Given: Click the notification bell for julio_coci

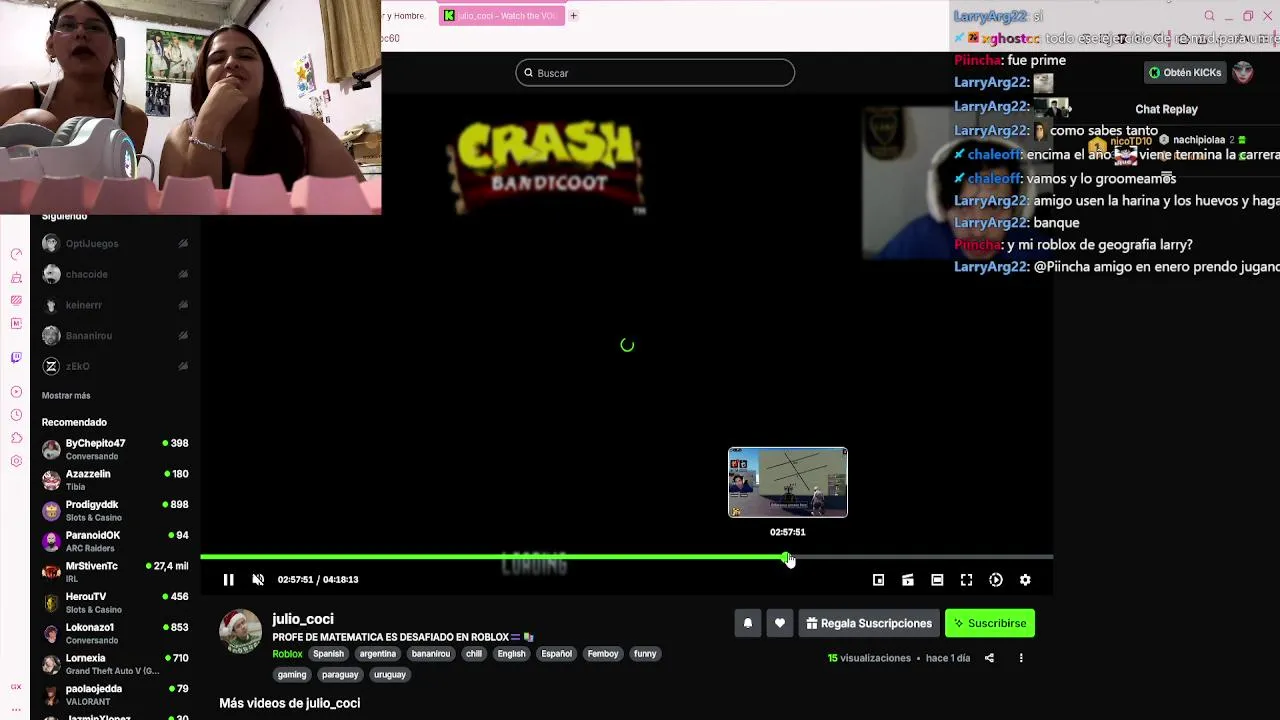Looking at the screenshot, I should (x=747, y=623).
